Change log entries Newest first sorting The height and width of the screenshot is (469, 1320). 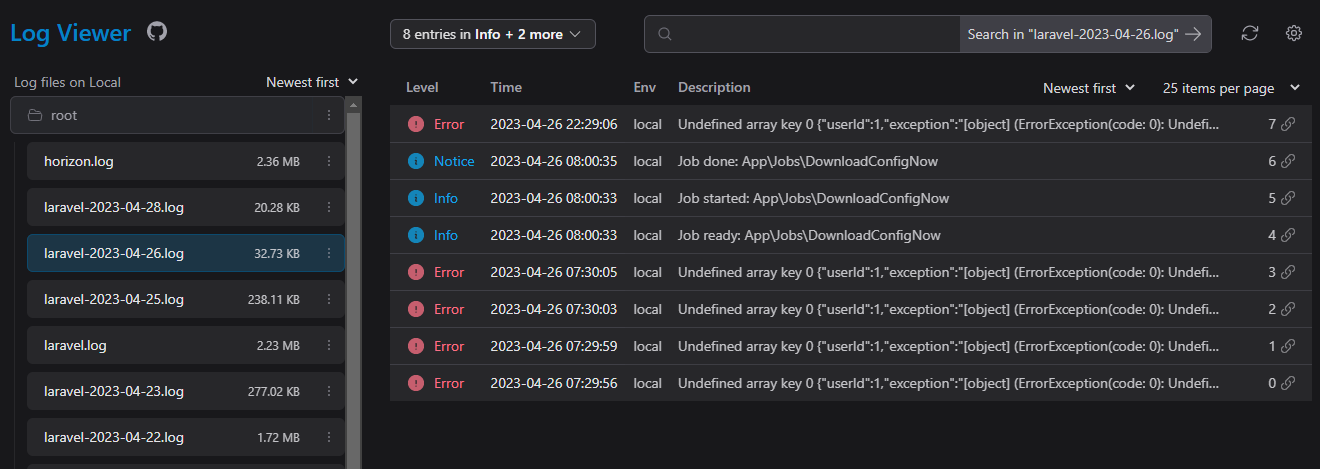(1089, 88)
